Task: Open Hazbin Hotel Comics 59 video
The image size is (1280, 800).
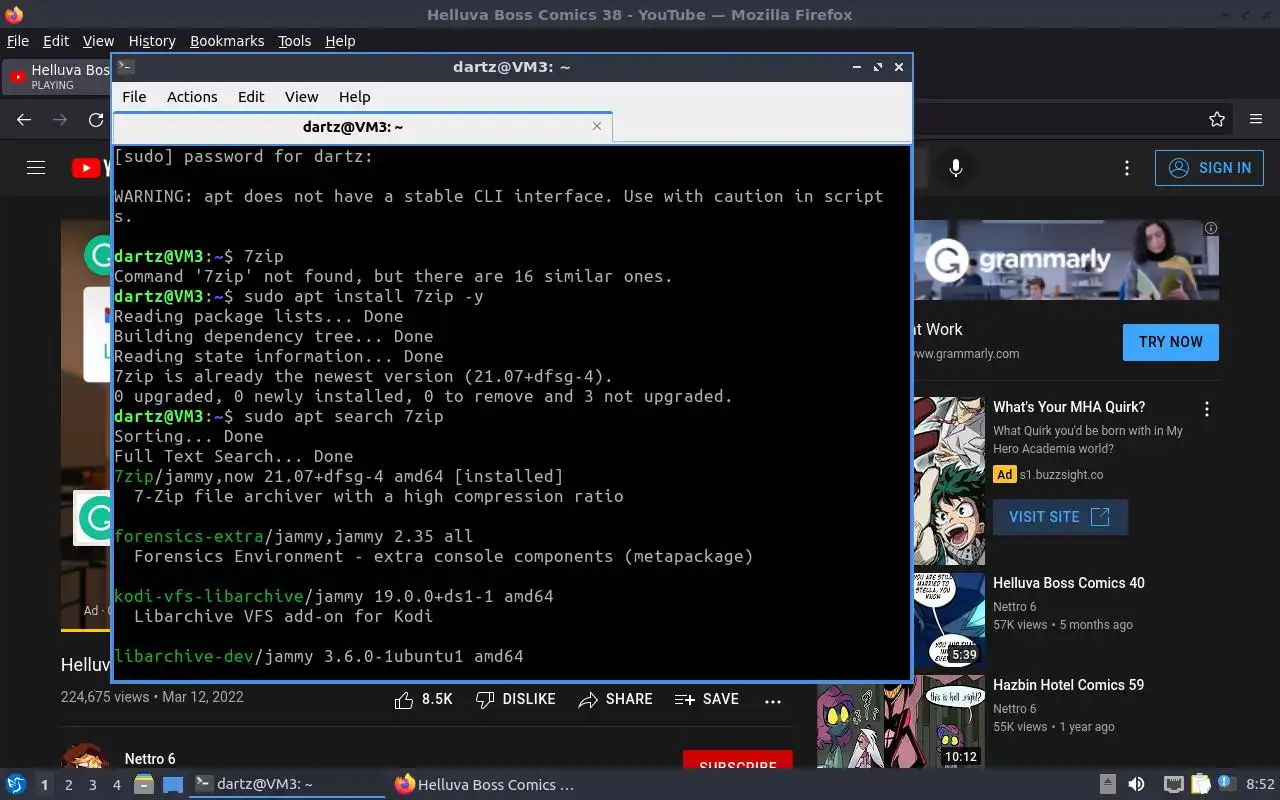Action: tap(1068, 685)
